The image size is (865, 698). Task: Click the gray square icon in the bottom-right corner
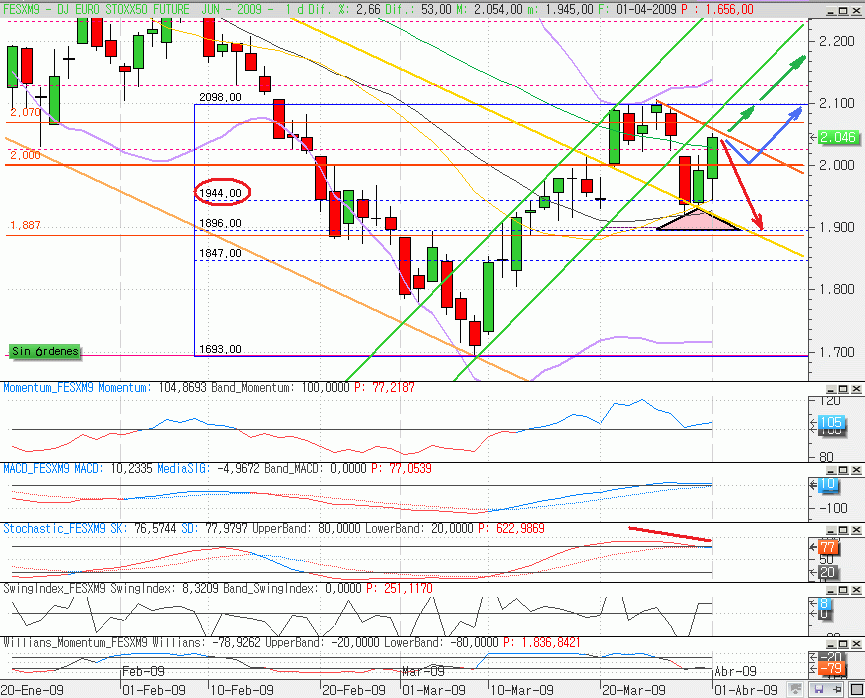click(x=857, y=689)
